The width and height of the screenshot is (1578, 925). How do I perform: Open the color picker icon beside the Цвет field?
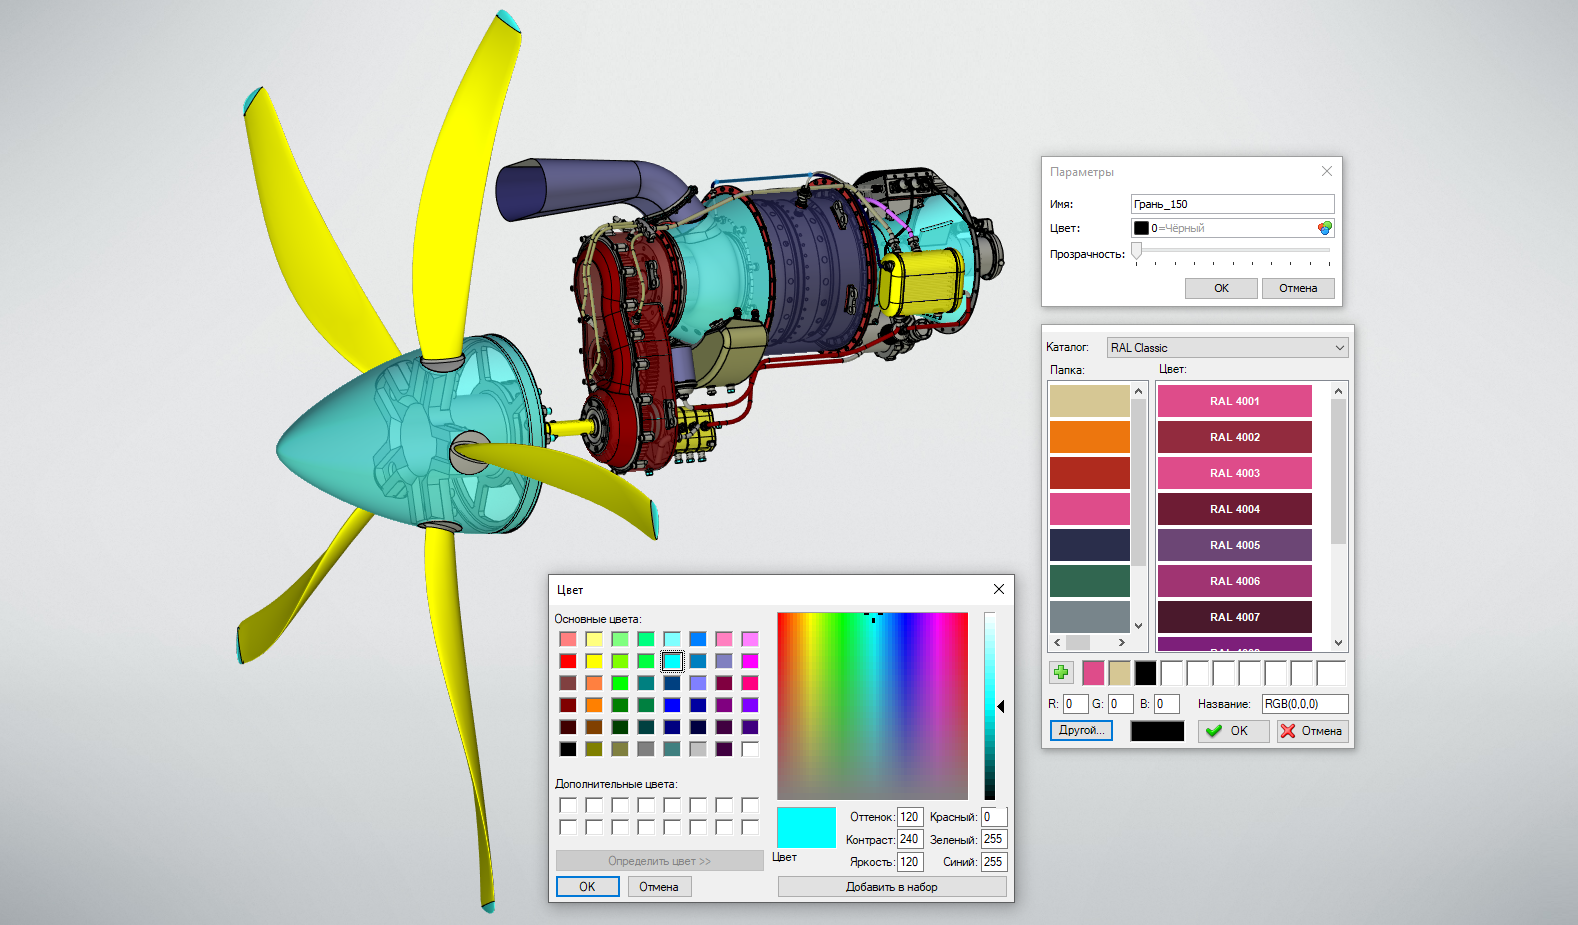[1324, 228]
